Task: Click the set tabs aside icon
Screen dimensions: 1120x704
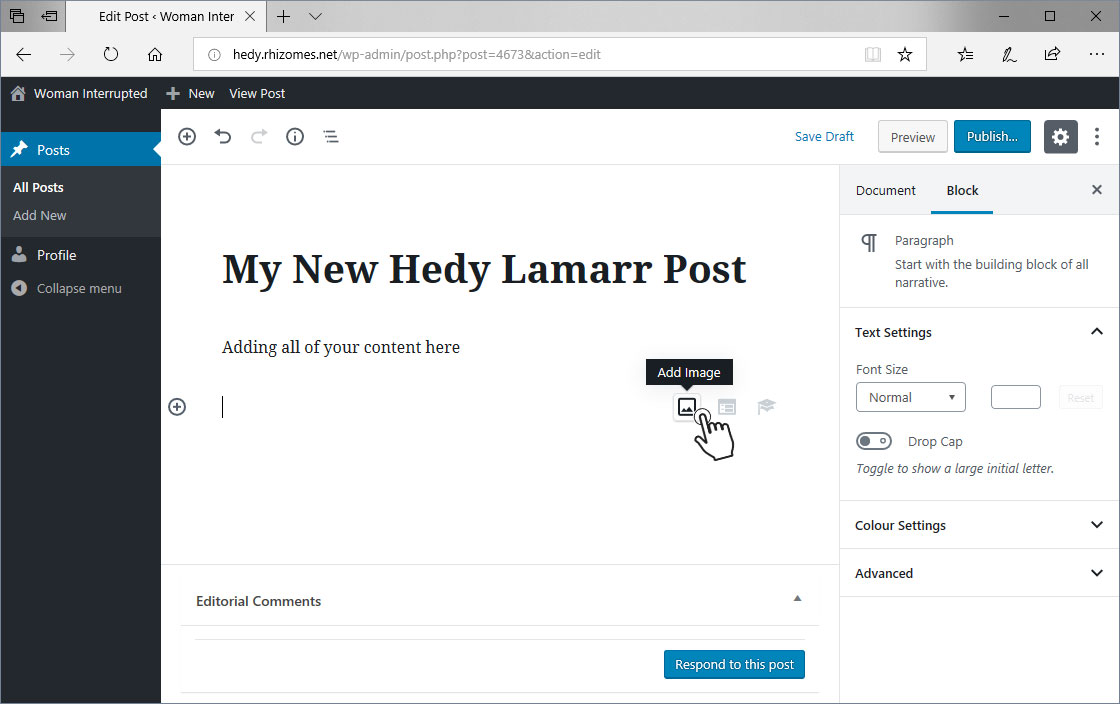Action: click(49, 16)
